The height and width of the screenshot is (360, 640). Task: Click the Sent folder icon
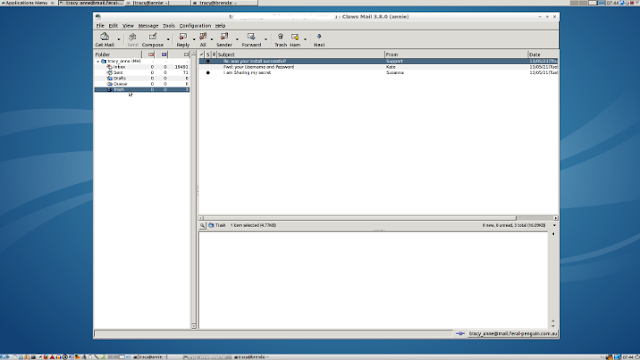(109, 72)
